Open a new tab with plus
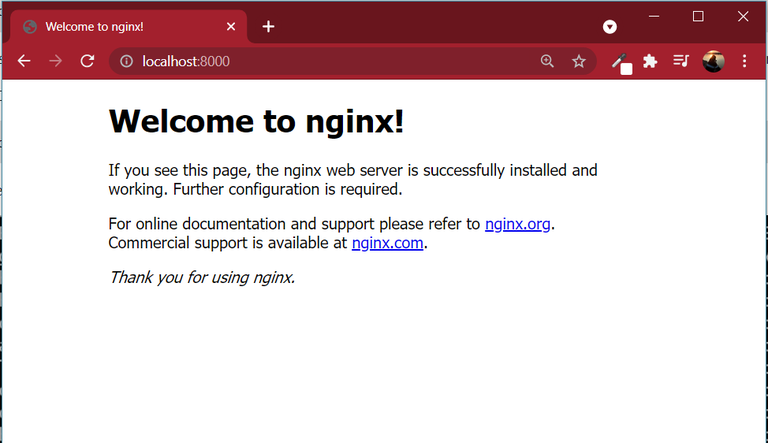The image size is (768, 443). (x=268, y=26)
